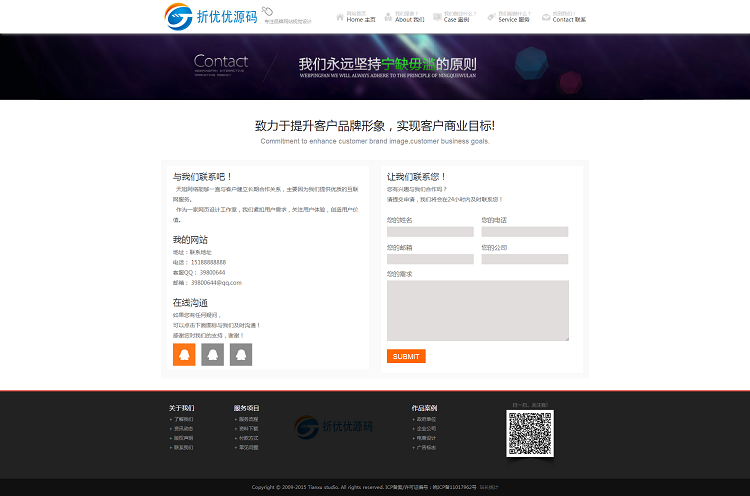The width and height of the screenshot is (750, 496).
Task: Open Service 服务 navigation item
Action: [509, 17]
